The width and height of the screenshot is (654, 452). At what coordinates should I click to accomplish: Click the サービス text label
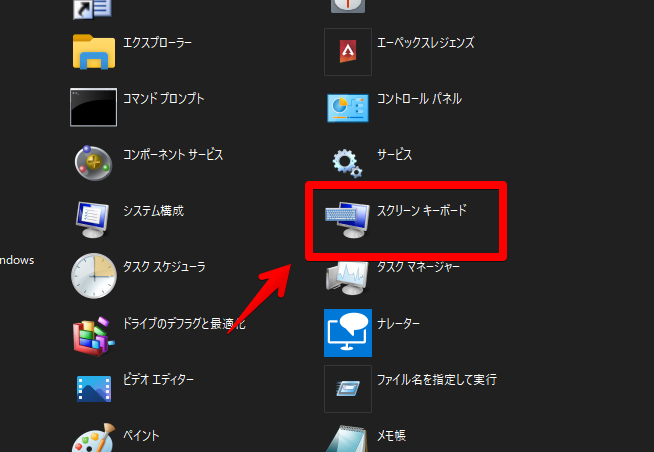pyautogui.click(x=395, y=155)
